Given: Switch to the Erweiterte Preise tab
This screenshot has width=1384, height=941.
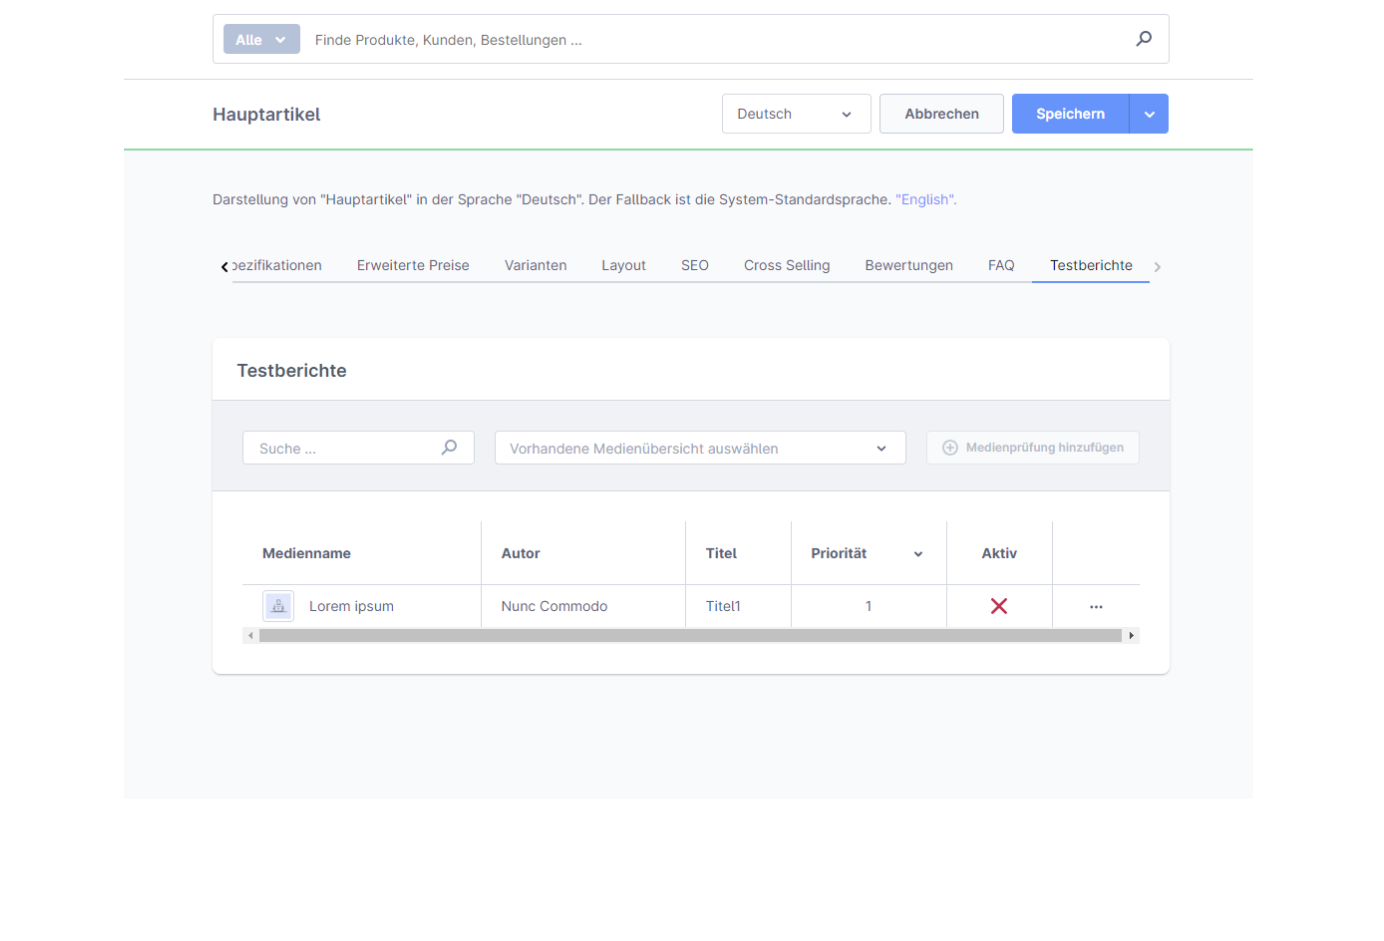Looking at the screenshot, I should coord(413,265).
